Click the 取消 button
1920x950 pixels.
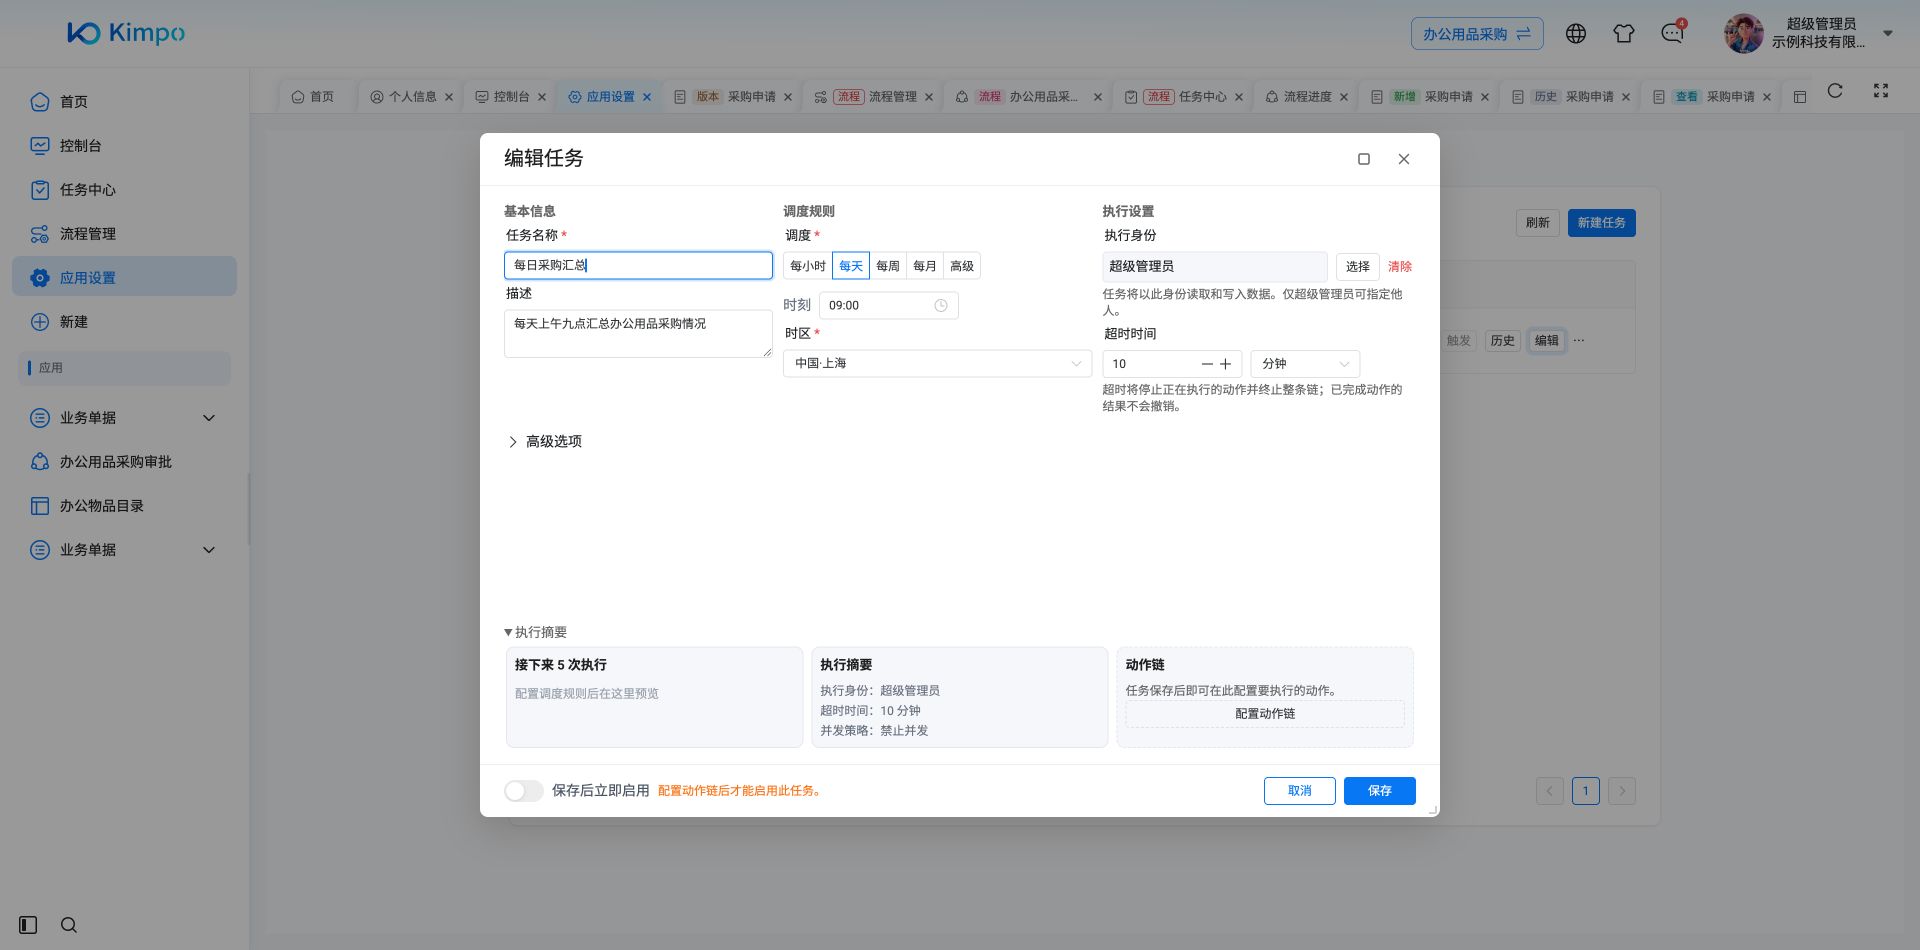coord(1300,791)
